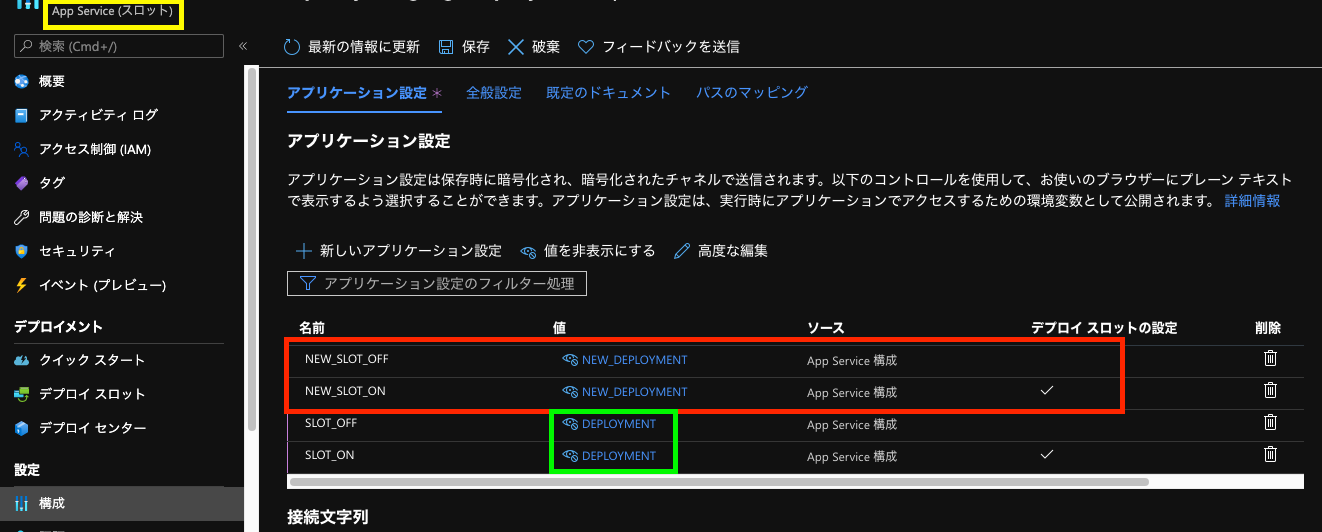Collapse the sidebar with the double chevron

click(x=243, y=46)
